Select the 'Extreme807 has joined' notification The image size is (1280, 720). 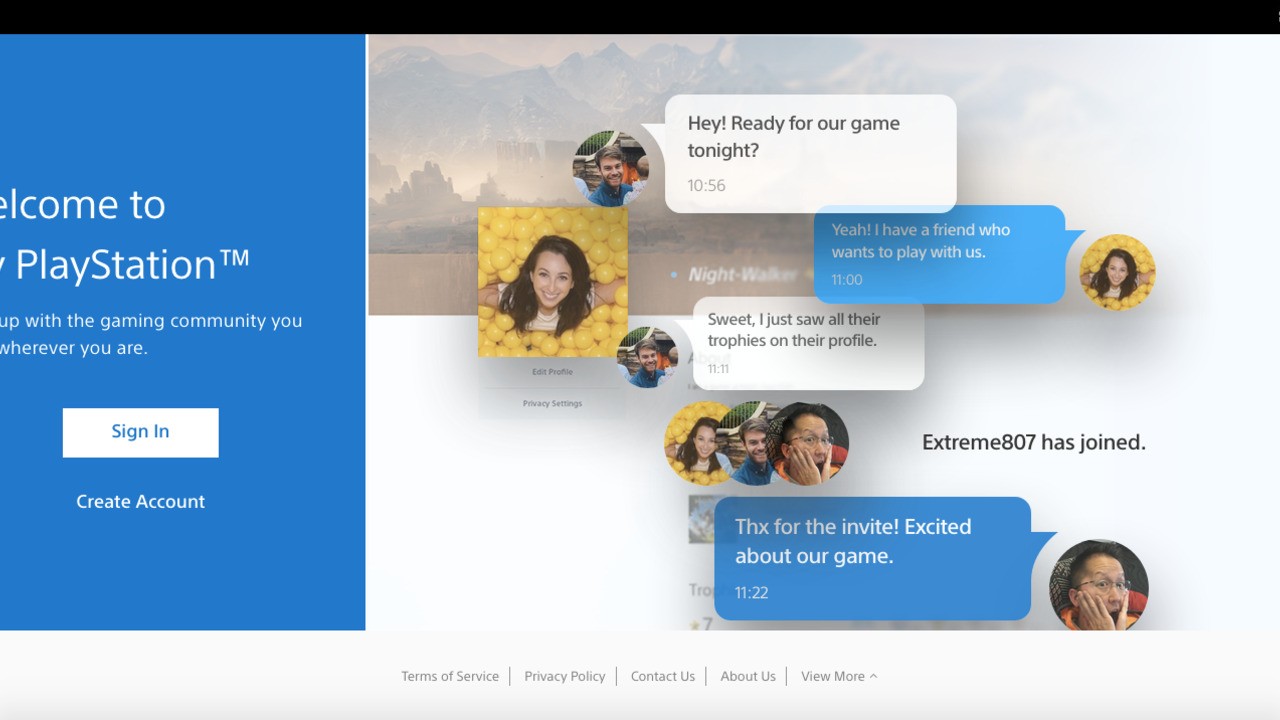(1033, 441)
